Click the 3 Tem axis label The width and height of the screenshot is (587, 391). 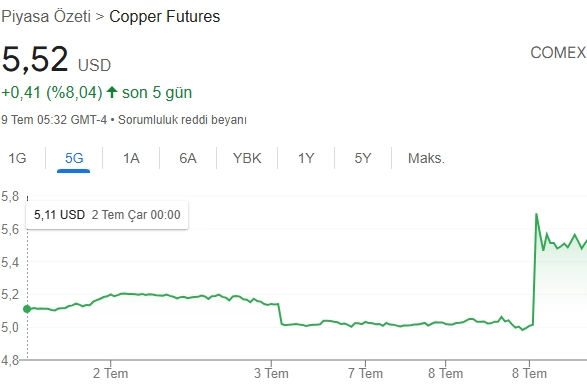pyautogui.click(x=271, y=373)
